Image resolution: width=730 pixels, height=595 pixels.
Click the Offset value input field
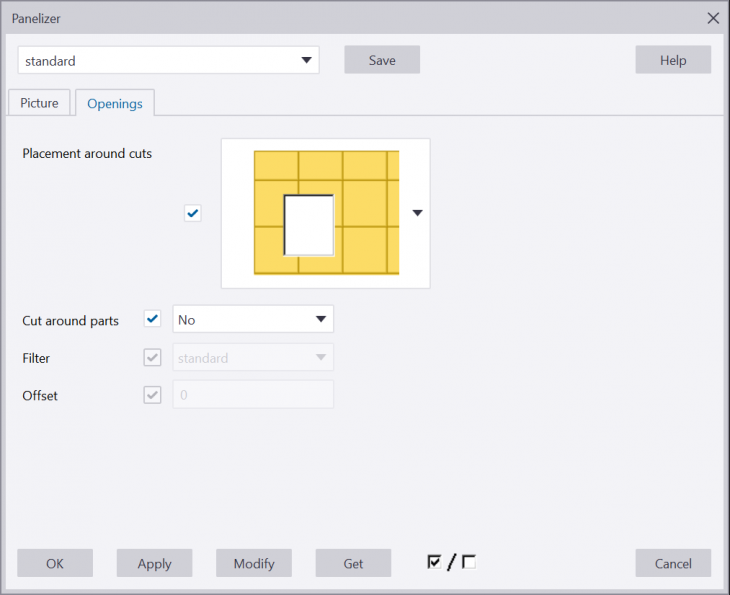(253, 395)
